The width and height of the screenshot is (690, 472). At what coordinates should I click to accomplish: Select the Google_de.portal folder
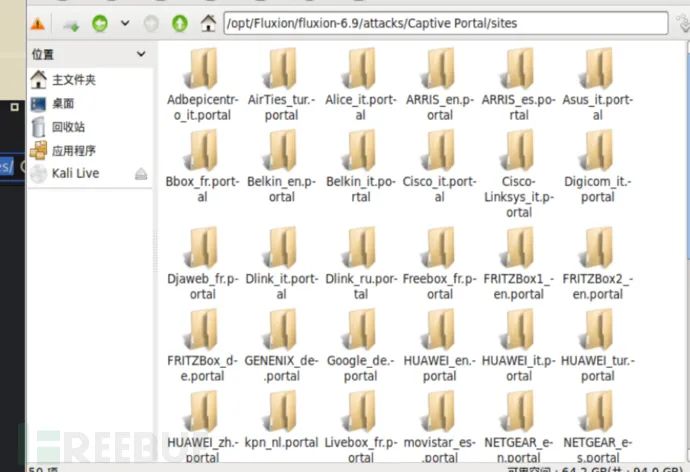[x=361, y=346]
